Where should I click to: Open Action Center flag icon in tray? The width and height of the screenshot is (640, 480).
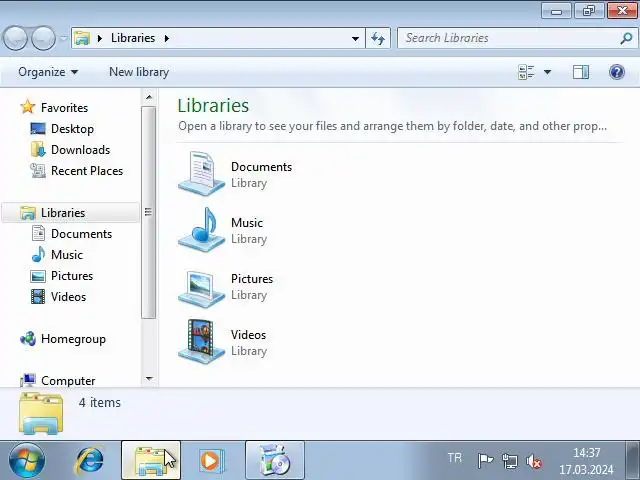pos(485,462)
